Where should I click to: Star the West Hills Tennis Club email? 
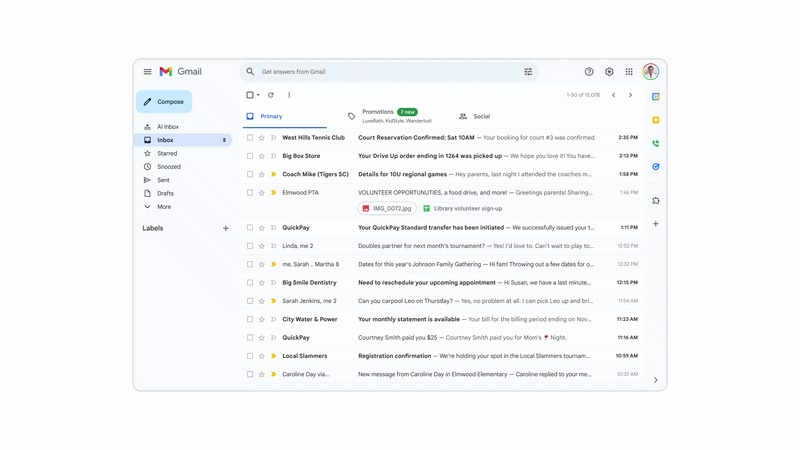[262, 138]
